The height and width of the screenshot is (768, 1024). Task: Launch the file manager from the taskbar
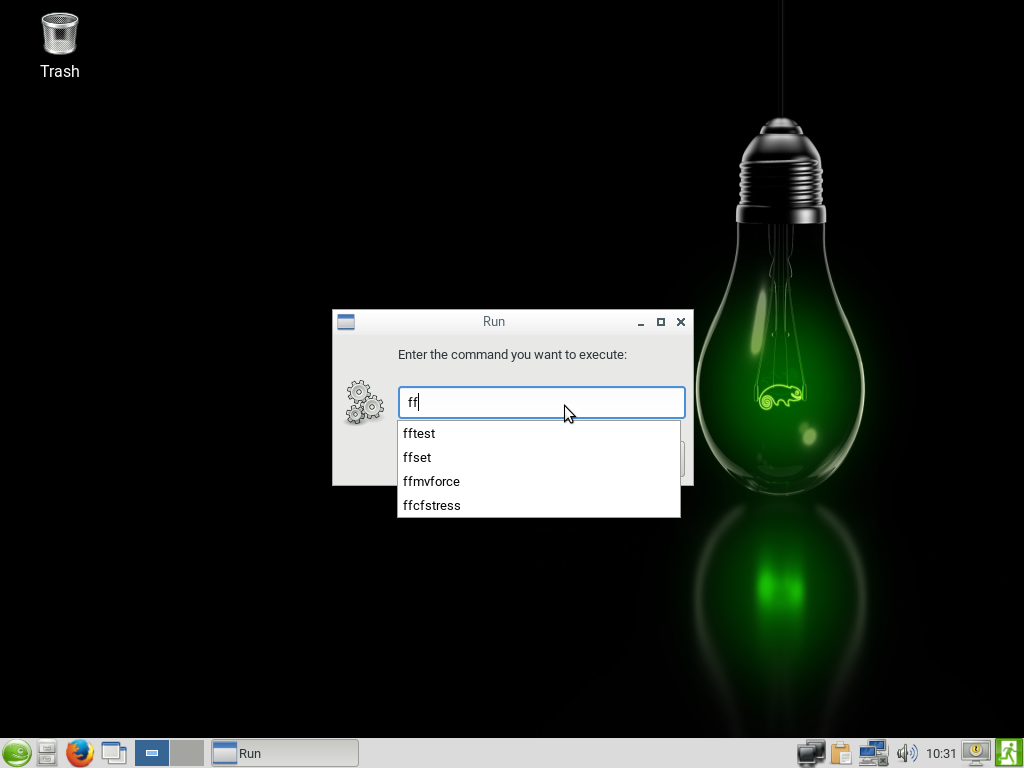click(x=47, y=753)
